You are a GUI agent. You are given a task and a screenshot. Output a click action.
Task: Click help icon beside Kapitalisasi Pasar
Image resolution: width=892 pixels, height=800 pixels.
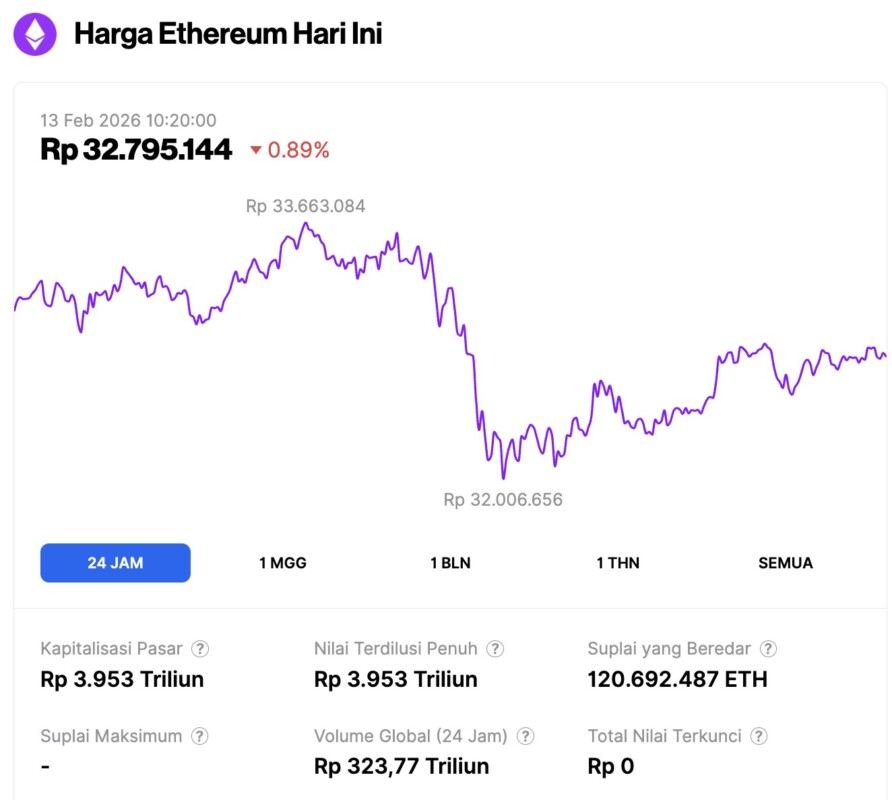coord(200,649)
